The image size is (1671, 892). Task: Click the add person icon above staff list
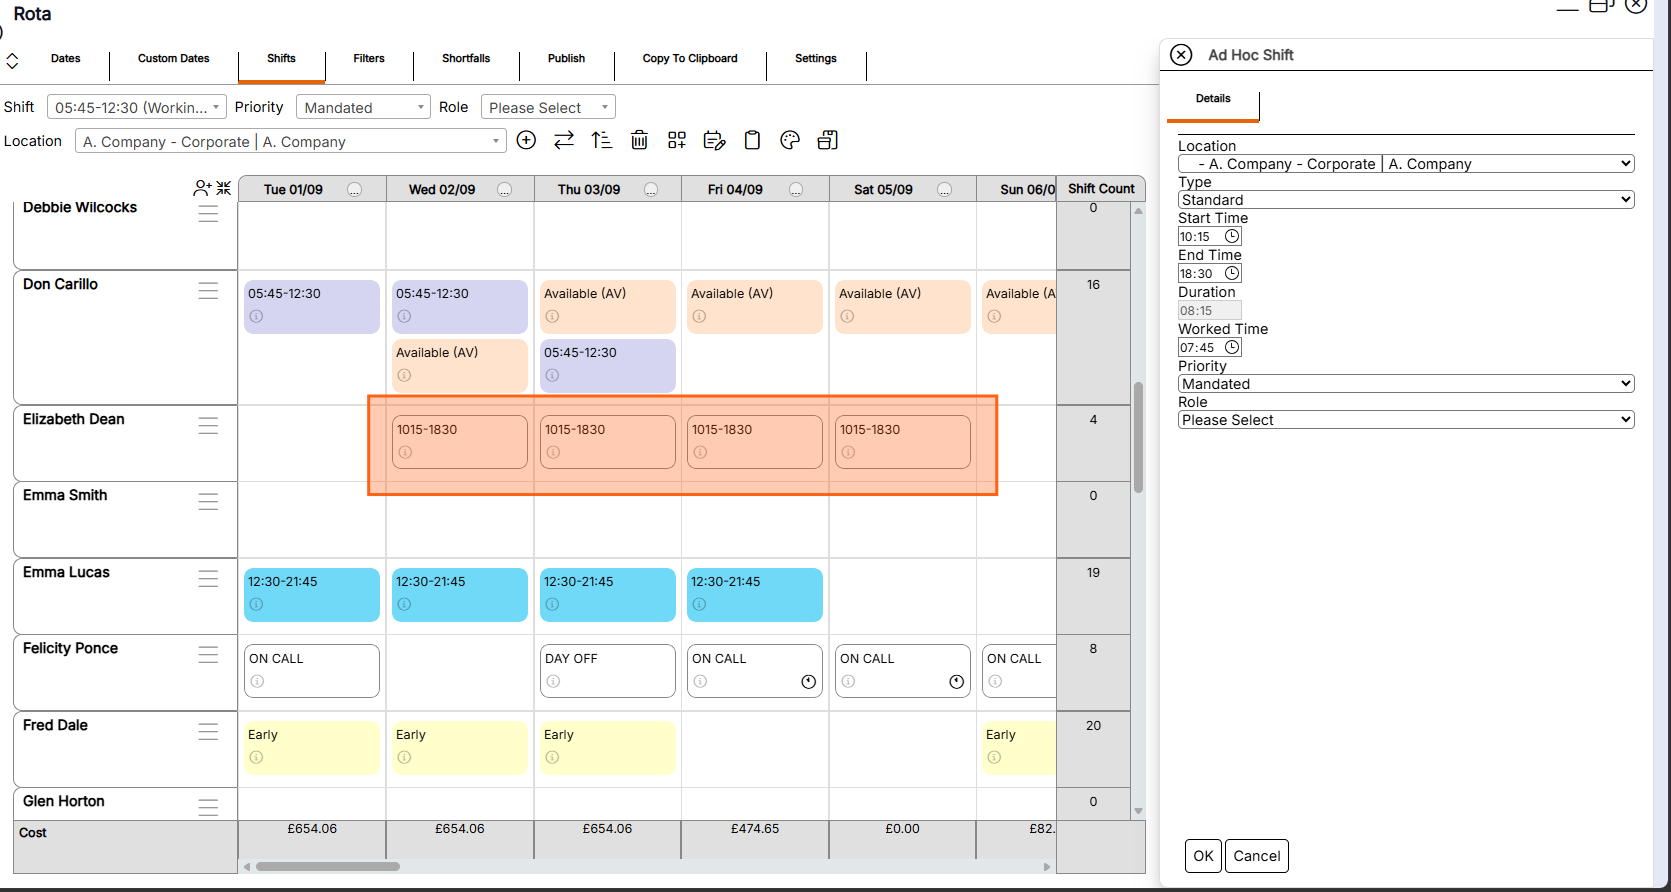203,188
